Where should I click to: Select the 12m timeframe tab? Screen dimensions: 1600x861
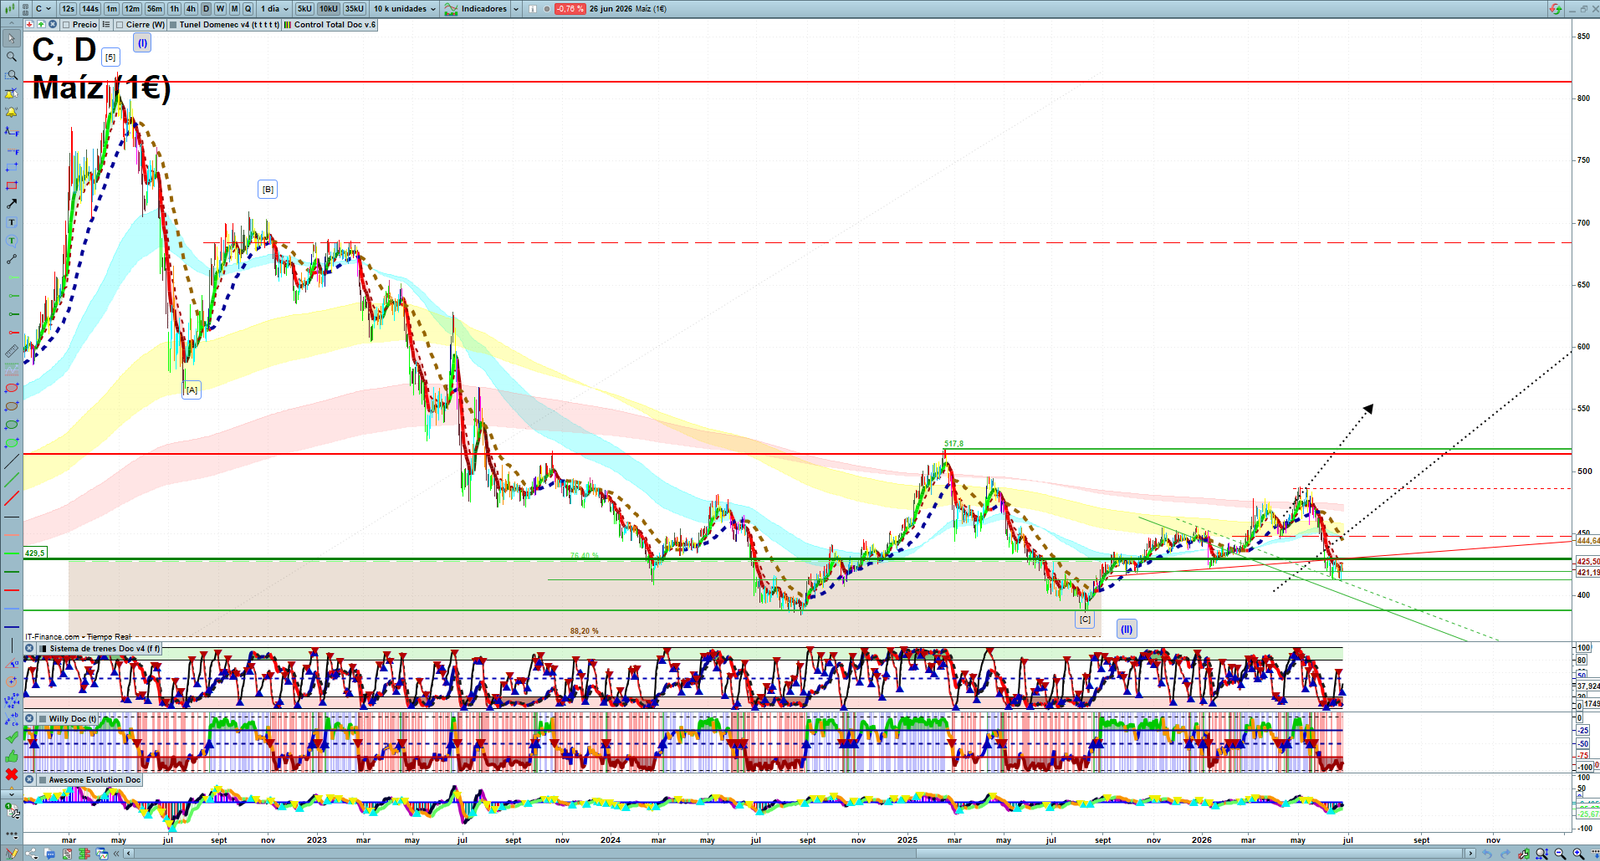[x=132, y=8]
